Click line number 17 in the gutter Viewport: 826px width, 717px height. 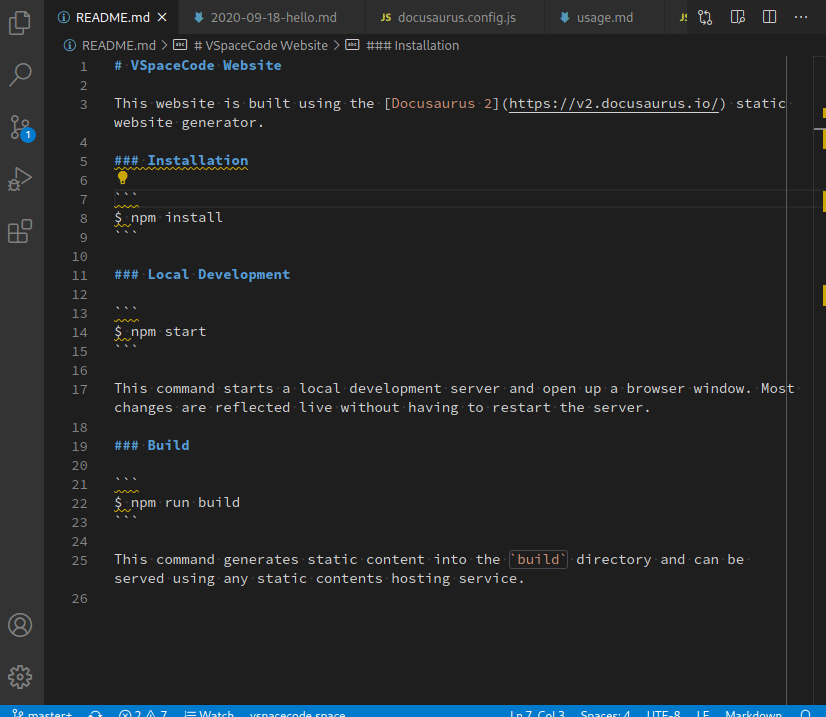click(80, 390)
